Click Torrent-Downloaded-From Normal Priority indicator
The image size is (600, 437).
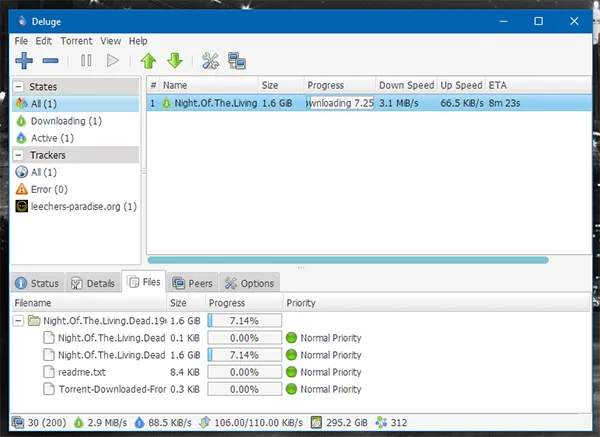[x=291, y=389]
